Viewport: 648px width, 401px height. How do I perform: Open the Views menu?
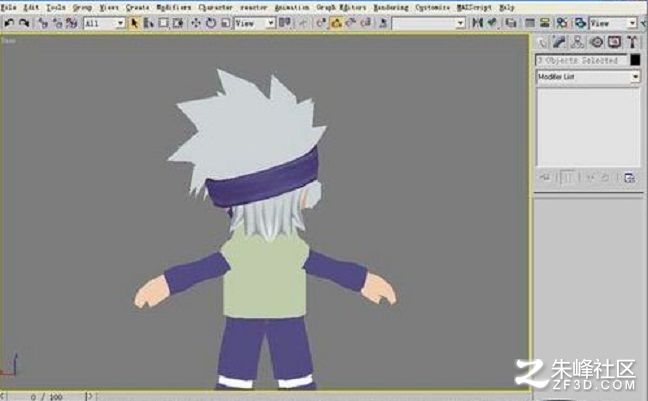[109, 7]
